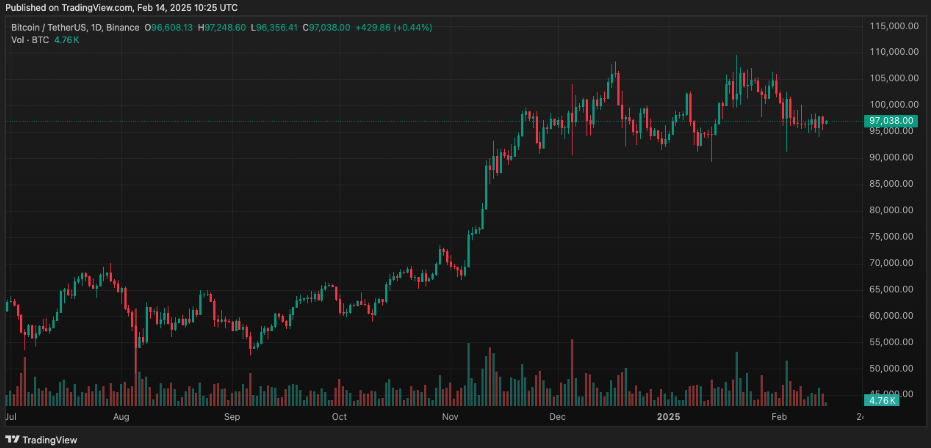This screenshot has height=448, width=931.
Task: Click the Dec label on time axis
Action: (x=558, y=415)
